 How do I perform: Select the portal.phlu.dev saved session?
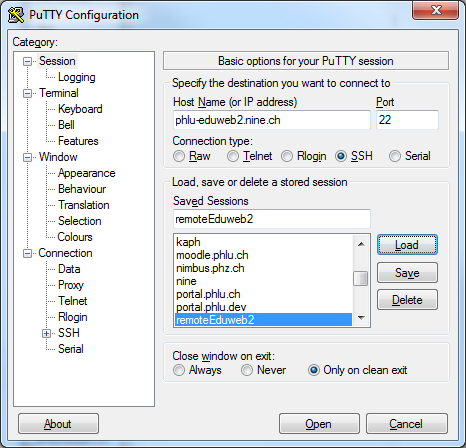(263, 307)
